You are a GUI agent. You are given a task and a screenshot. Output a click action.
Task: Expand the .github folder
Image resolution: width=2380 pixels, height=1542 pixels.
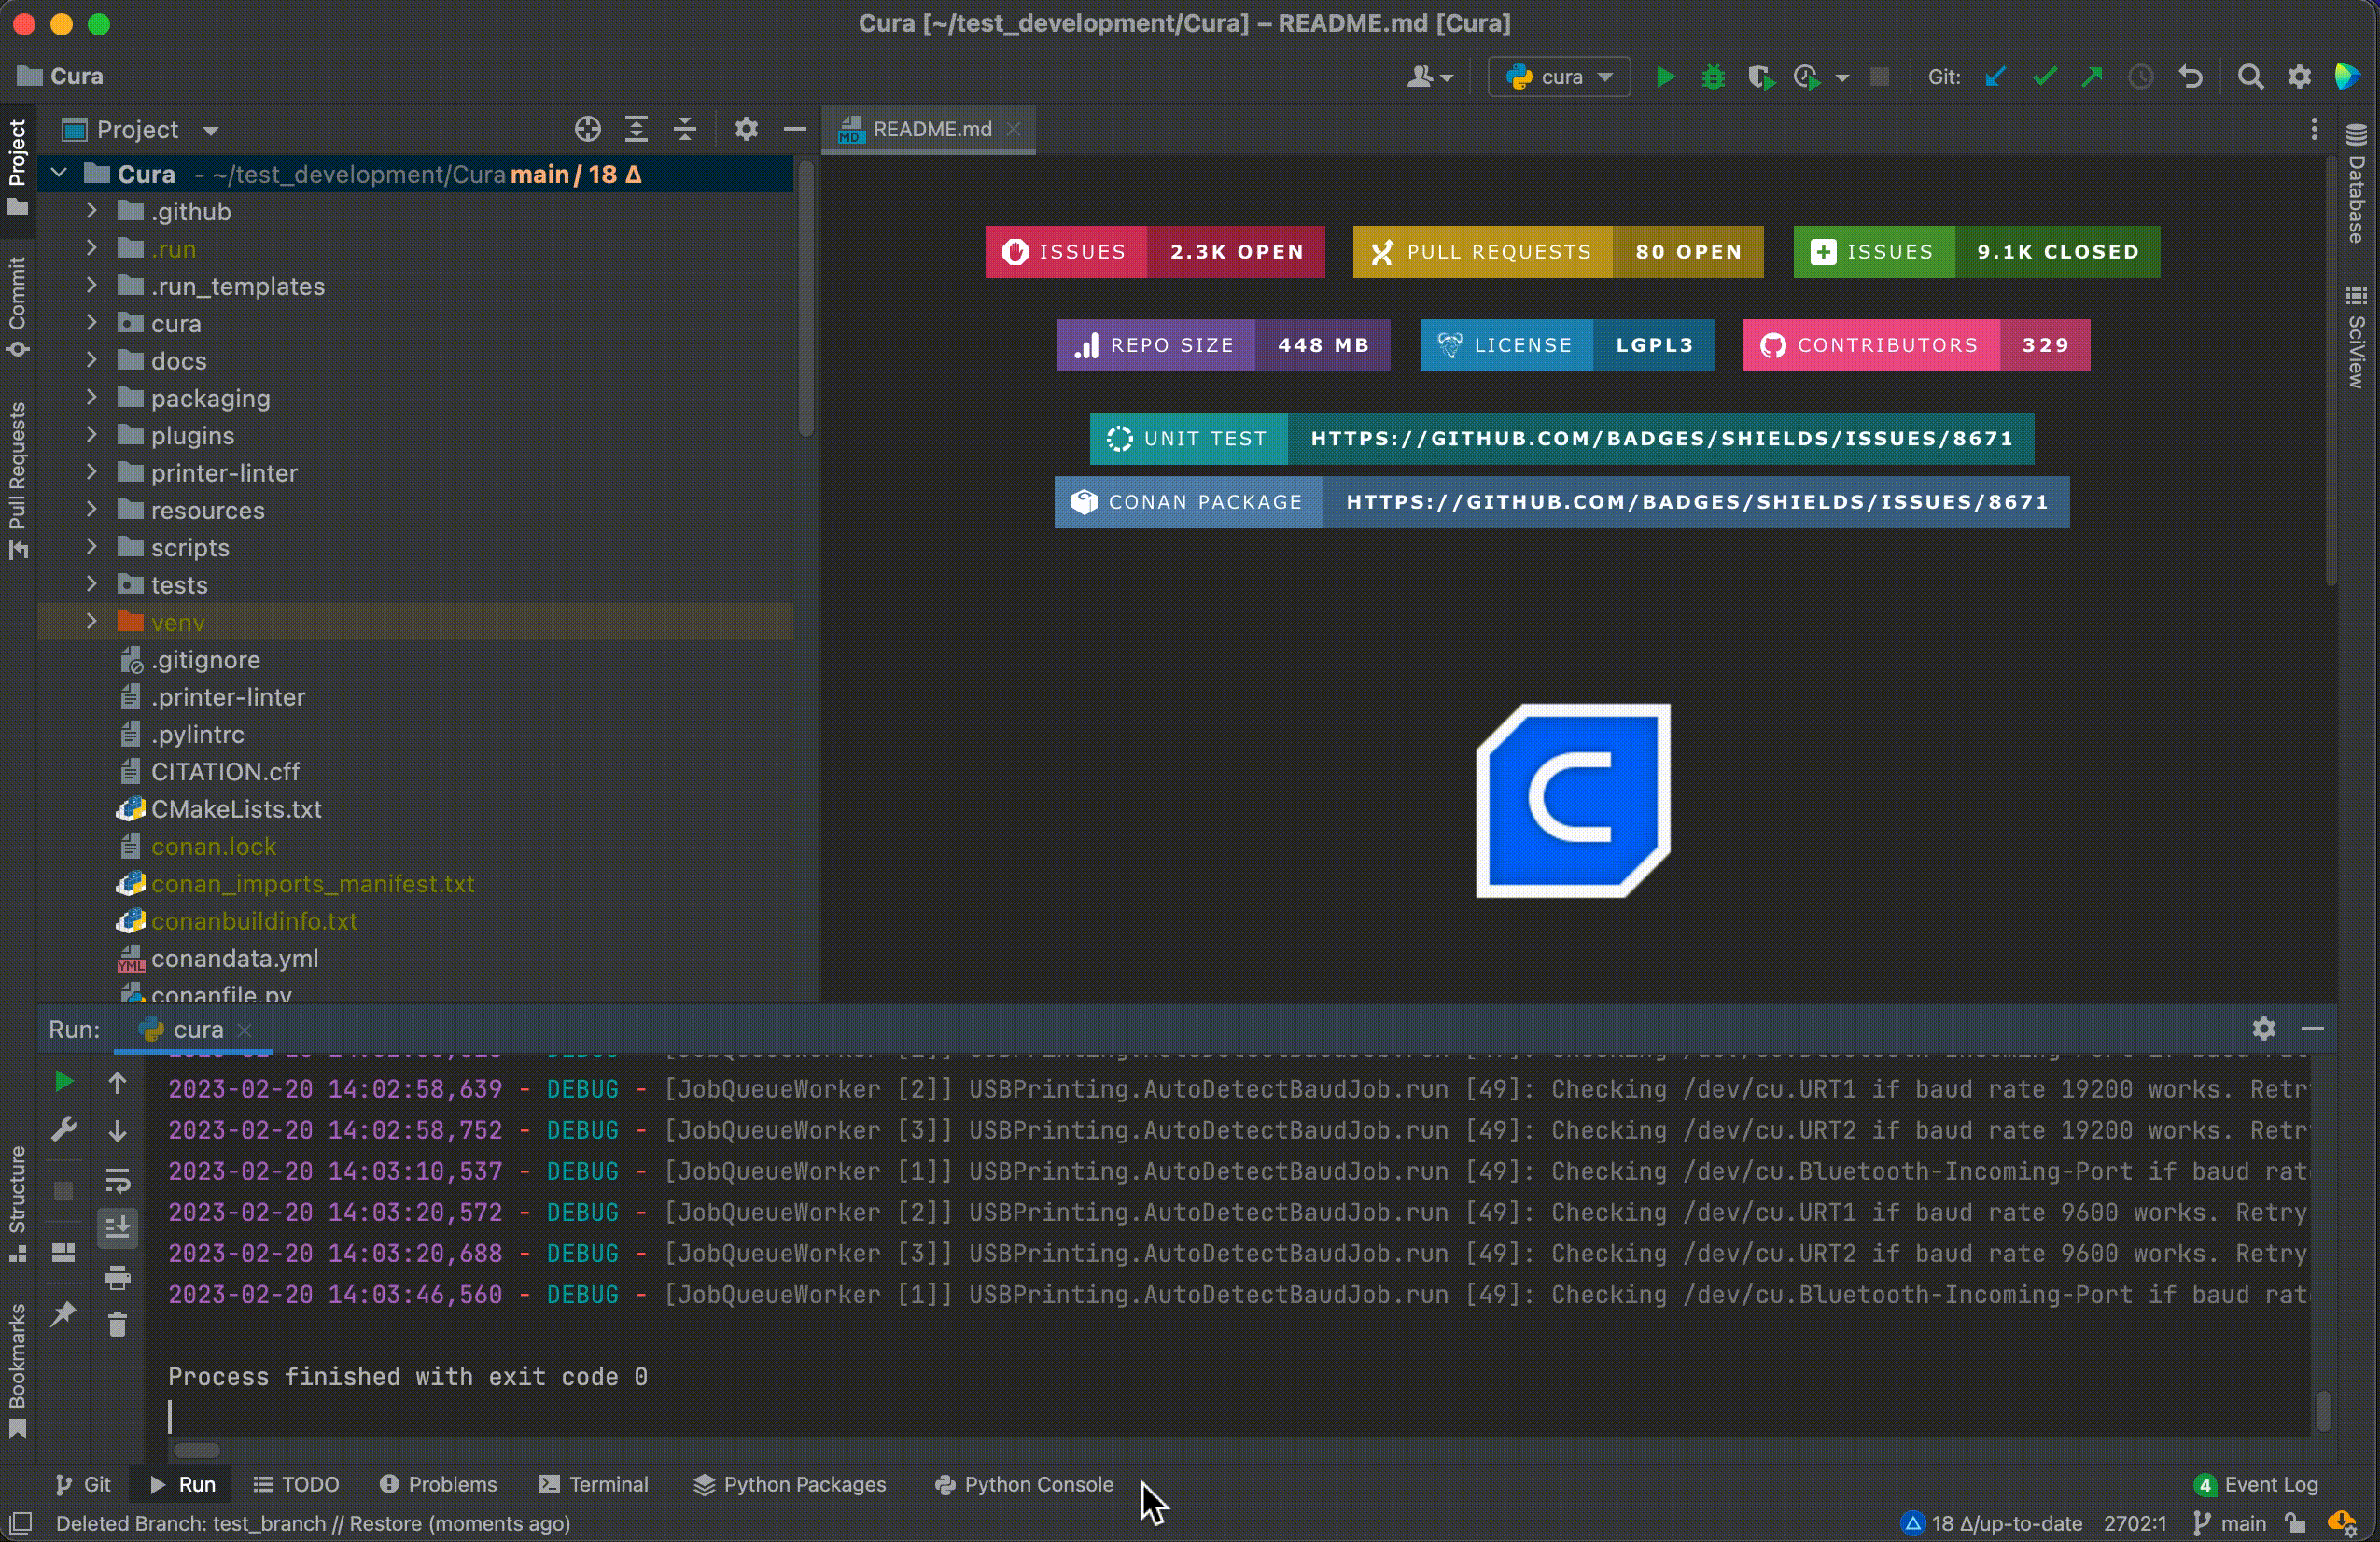coord(91,211)
